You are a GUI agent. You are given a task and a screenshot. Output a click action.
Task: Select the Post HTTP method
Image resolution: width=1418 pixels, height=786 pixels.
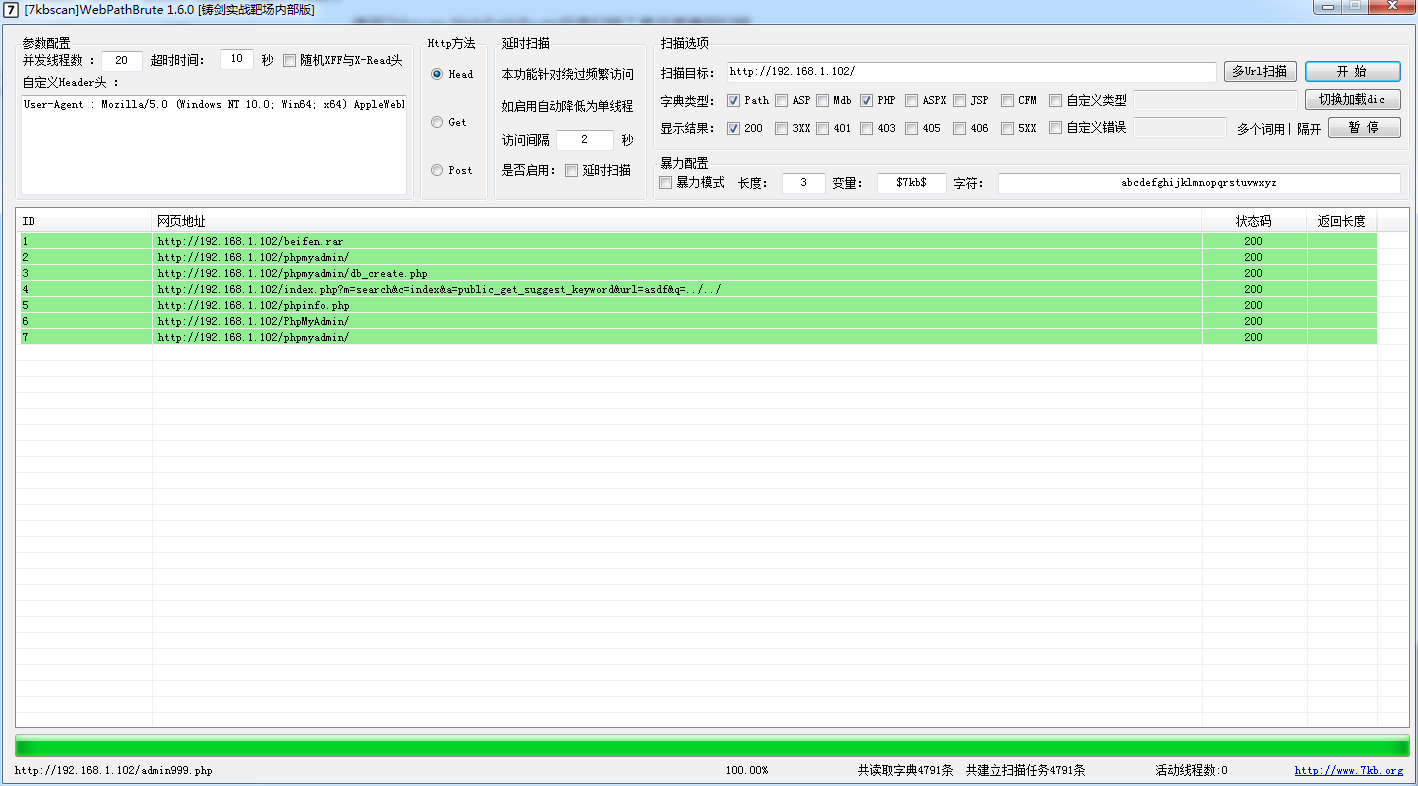[x=437, y=170]
